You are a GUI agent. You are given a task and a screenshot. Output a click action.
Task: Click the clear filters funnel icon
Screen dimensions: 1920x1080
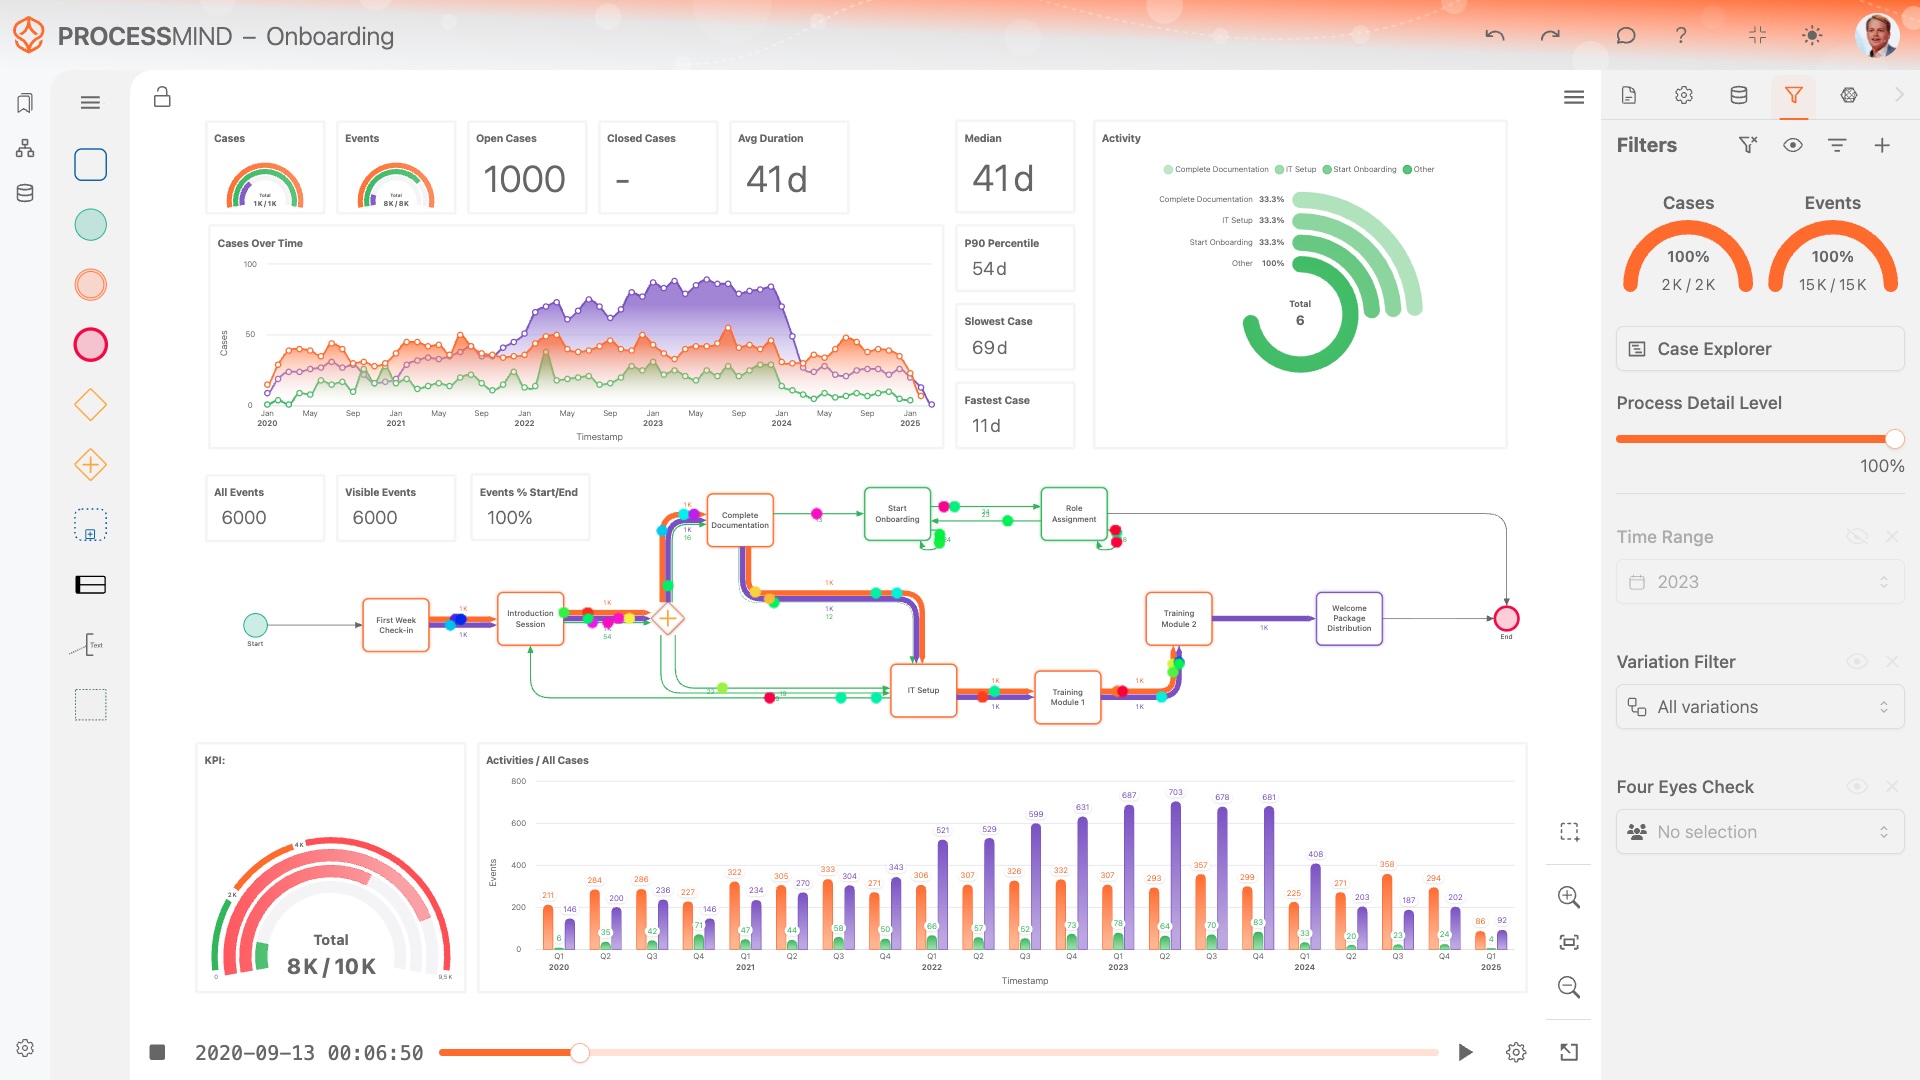[1747, 145]
